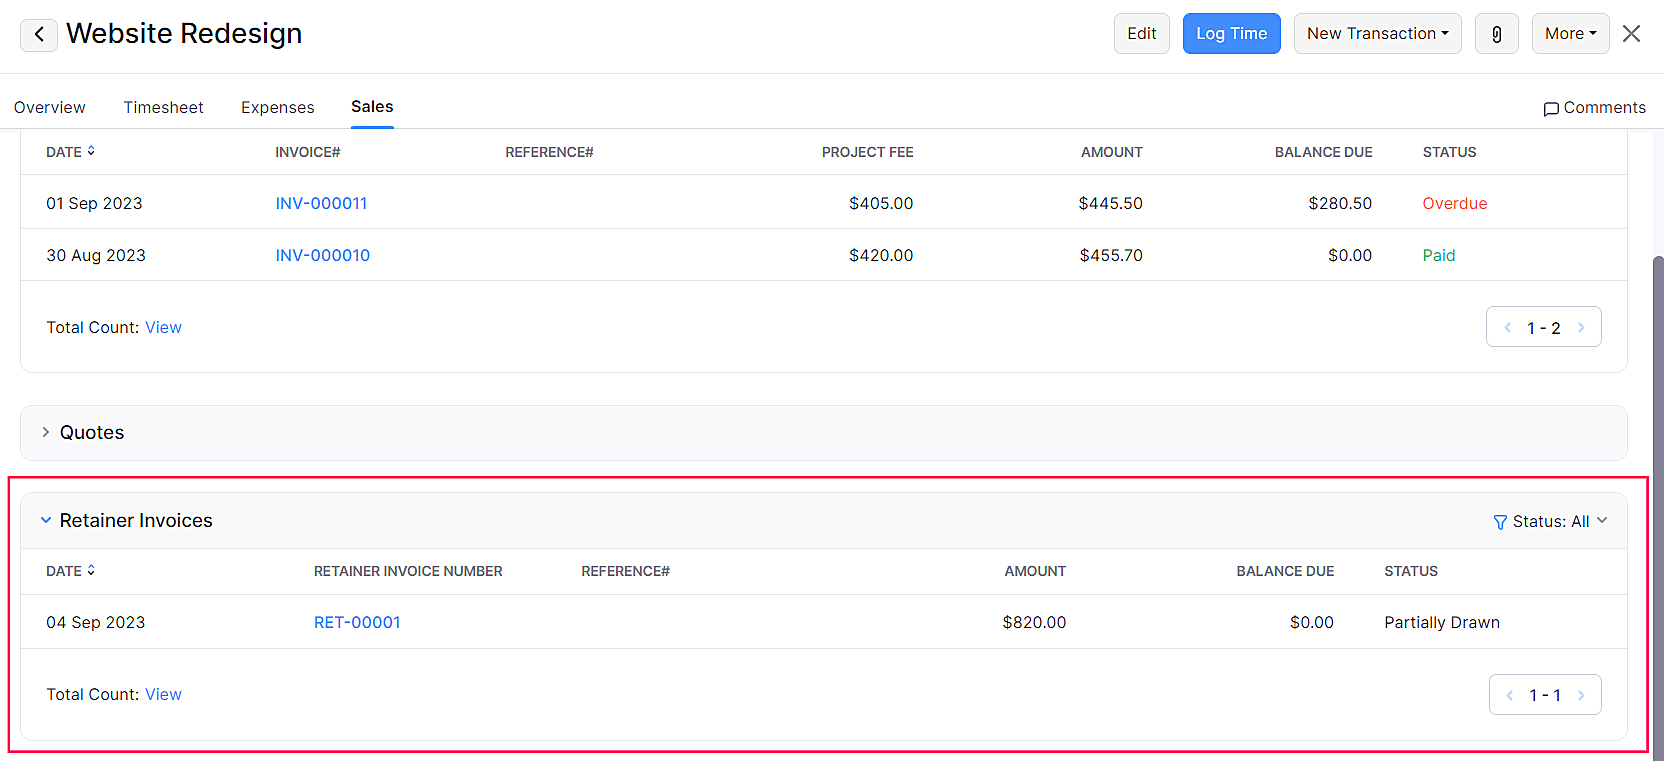Image resolution: width=1664 pixels, height=761 pixels.
Task: Open retainer invoice RET-00001
Action: coord(357,622)
